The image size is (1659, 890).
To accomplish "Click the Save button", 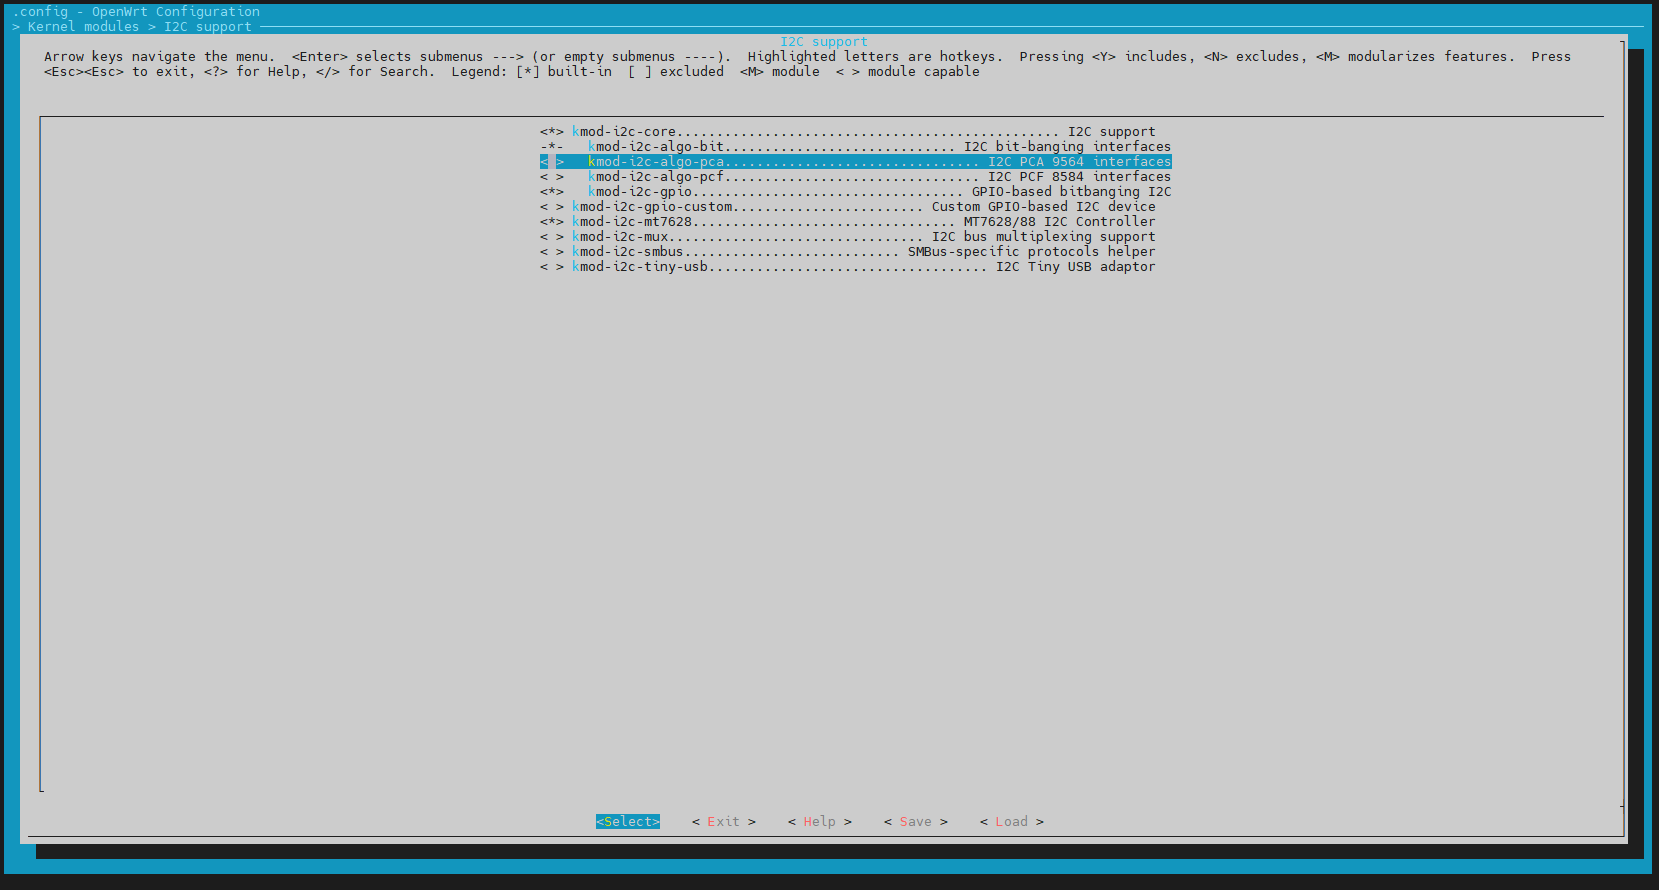I will pyautogui.click(x=915, y=822).
